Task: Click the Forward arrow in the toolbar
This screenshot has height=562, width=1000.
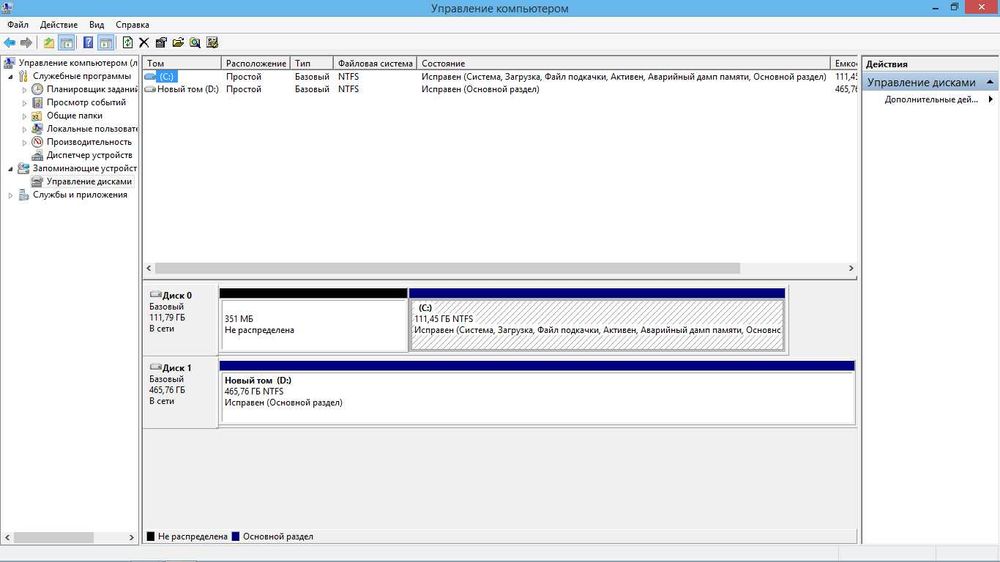Action: click(x=26, y=43)
